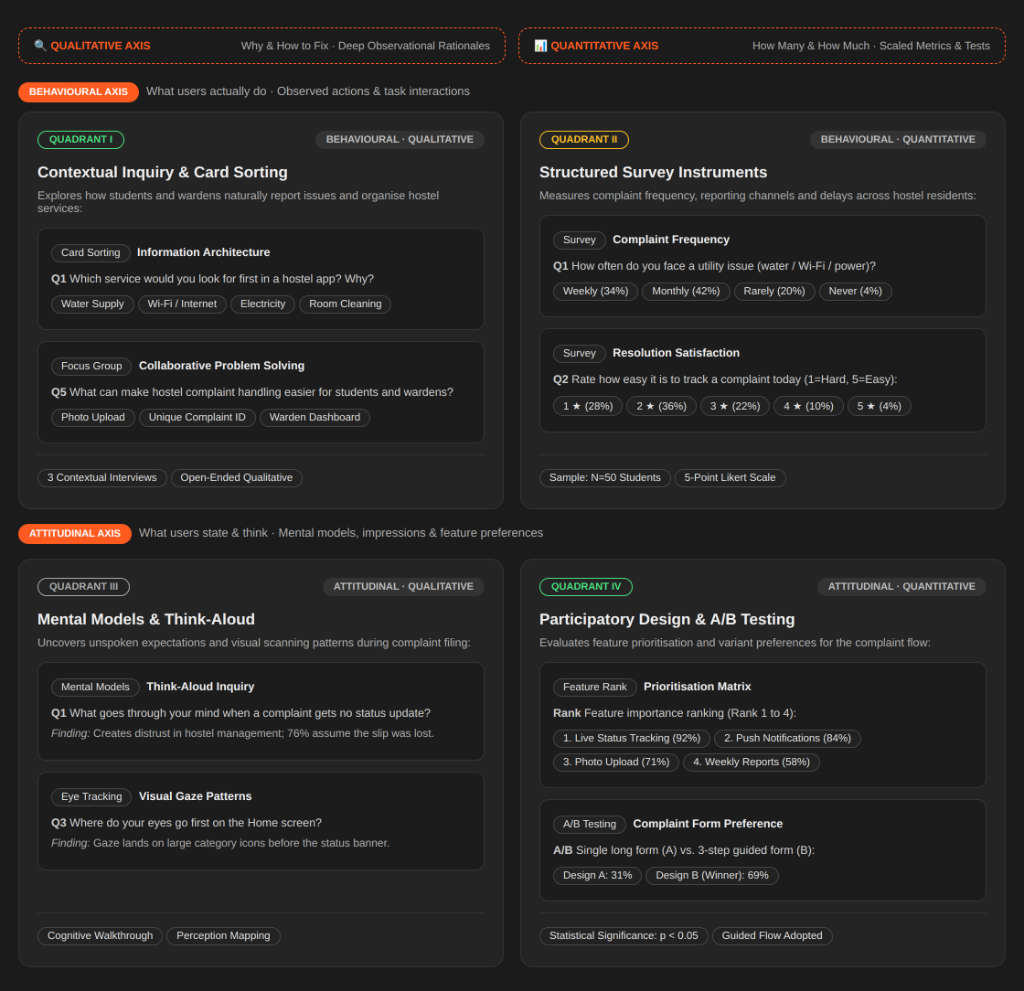Click the Sample: N=50 Students tag

[x=605, y=478]
